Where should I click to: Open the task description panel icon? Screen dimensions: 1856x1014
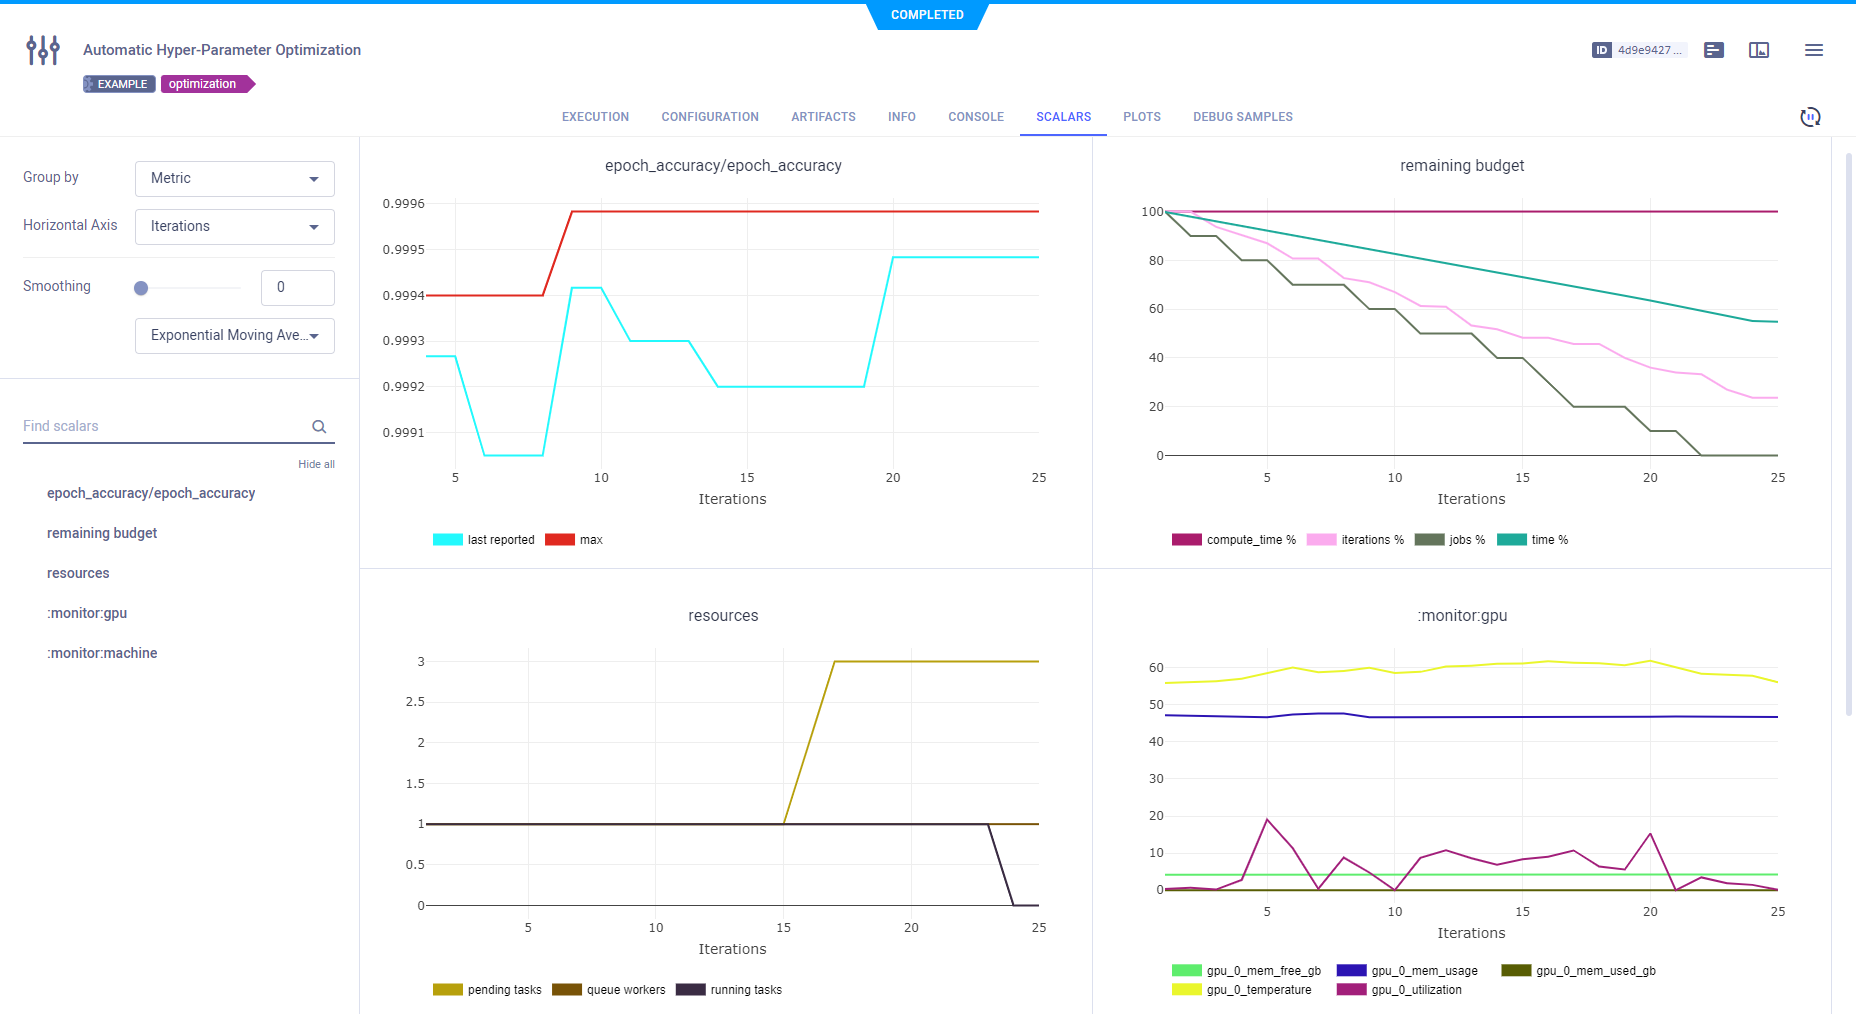(x=1714, y=50)
